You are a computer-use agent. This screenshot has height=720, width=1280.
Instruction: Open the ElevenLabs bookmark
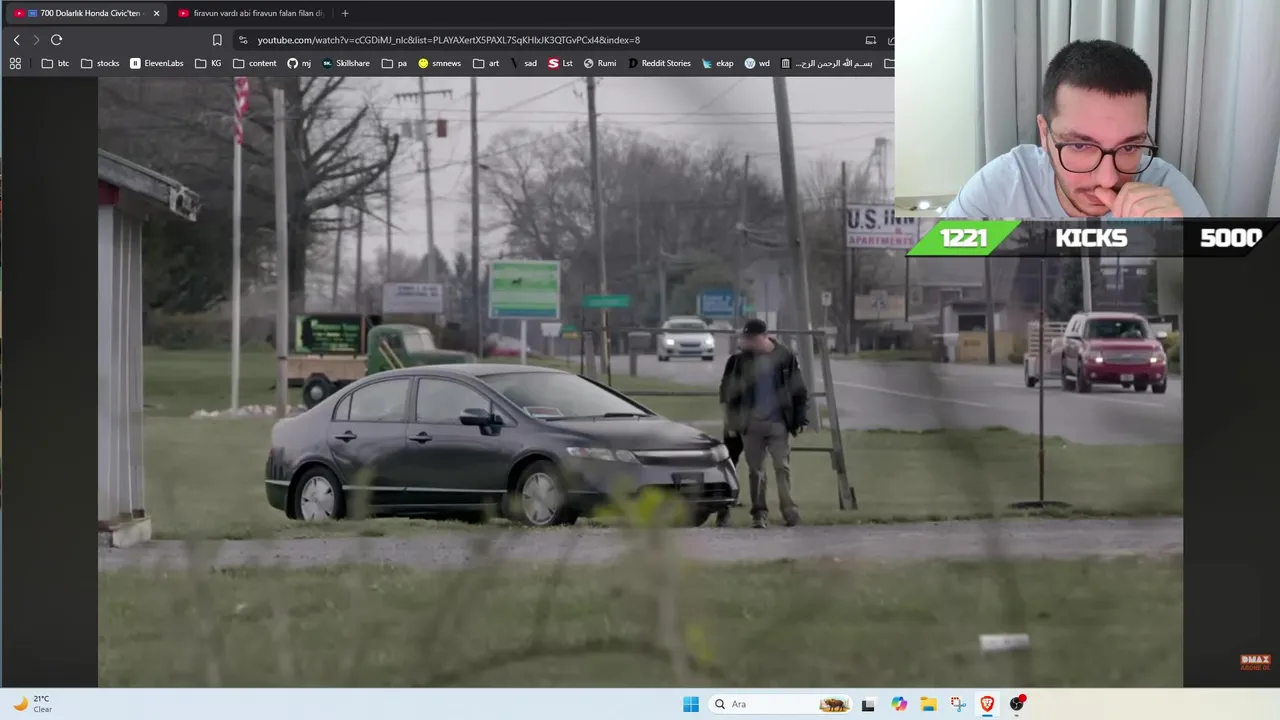coord(157,63)
